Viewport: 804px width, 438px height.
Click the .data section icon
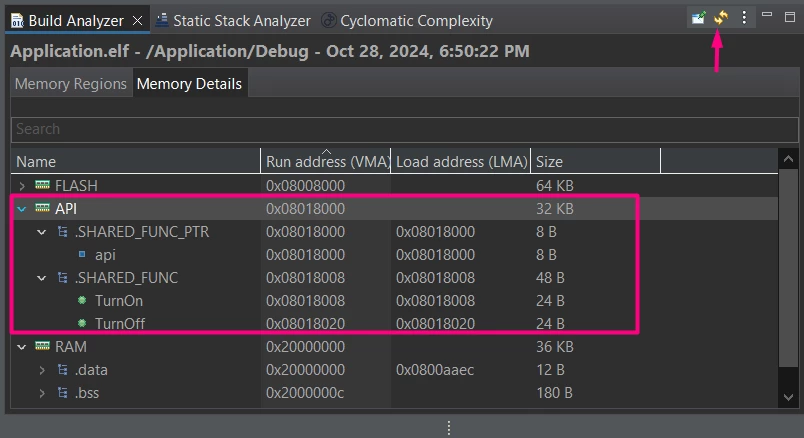pos(63,370)
